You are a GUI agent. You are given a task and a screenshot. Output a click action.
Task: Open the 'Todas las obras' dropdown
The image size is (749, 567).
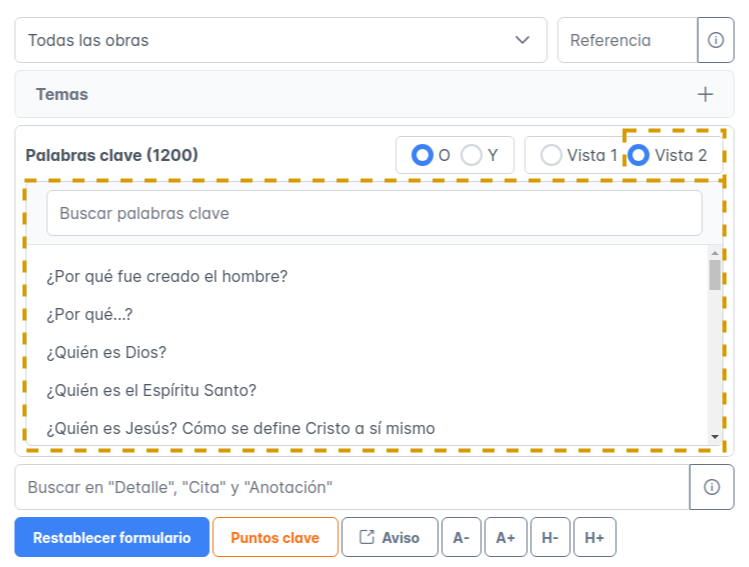coord(280,41)
